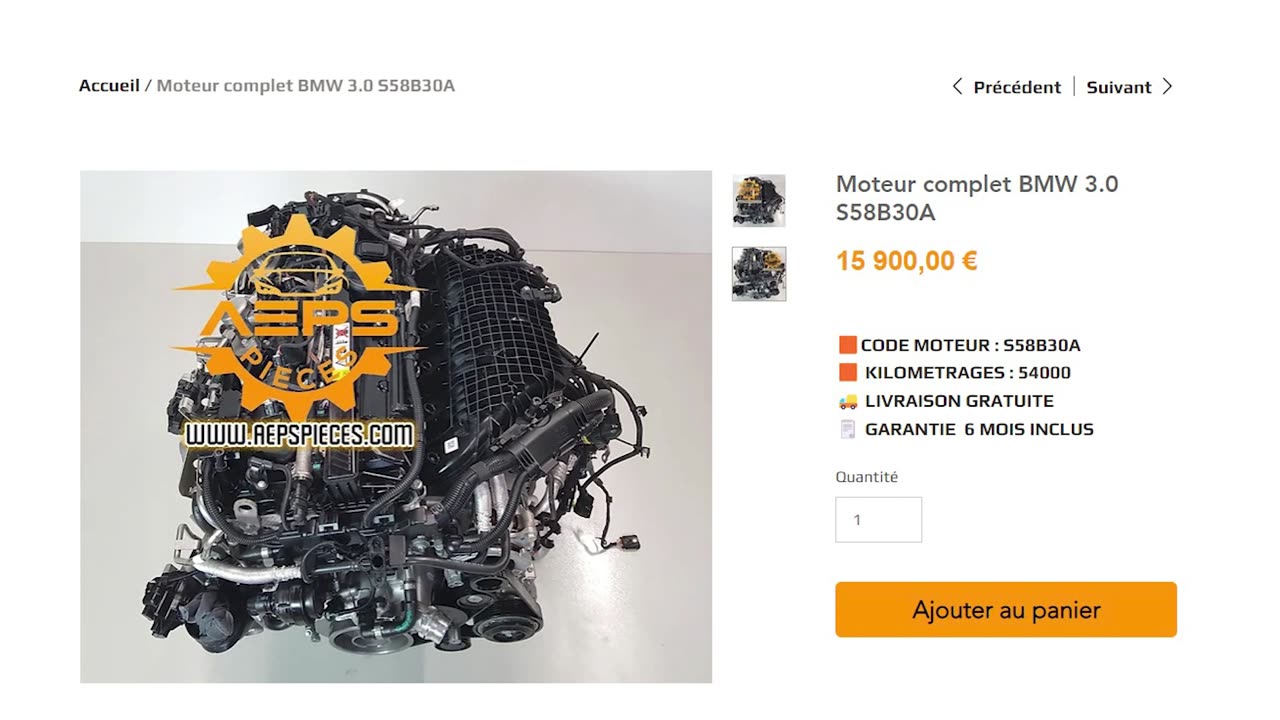Go to the Accueil breadcrumb link

[109, 86]
